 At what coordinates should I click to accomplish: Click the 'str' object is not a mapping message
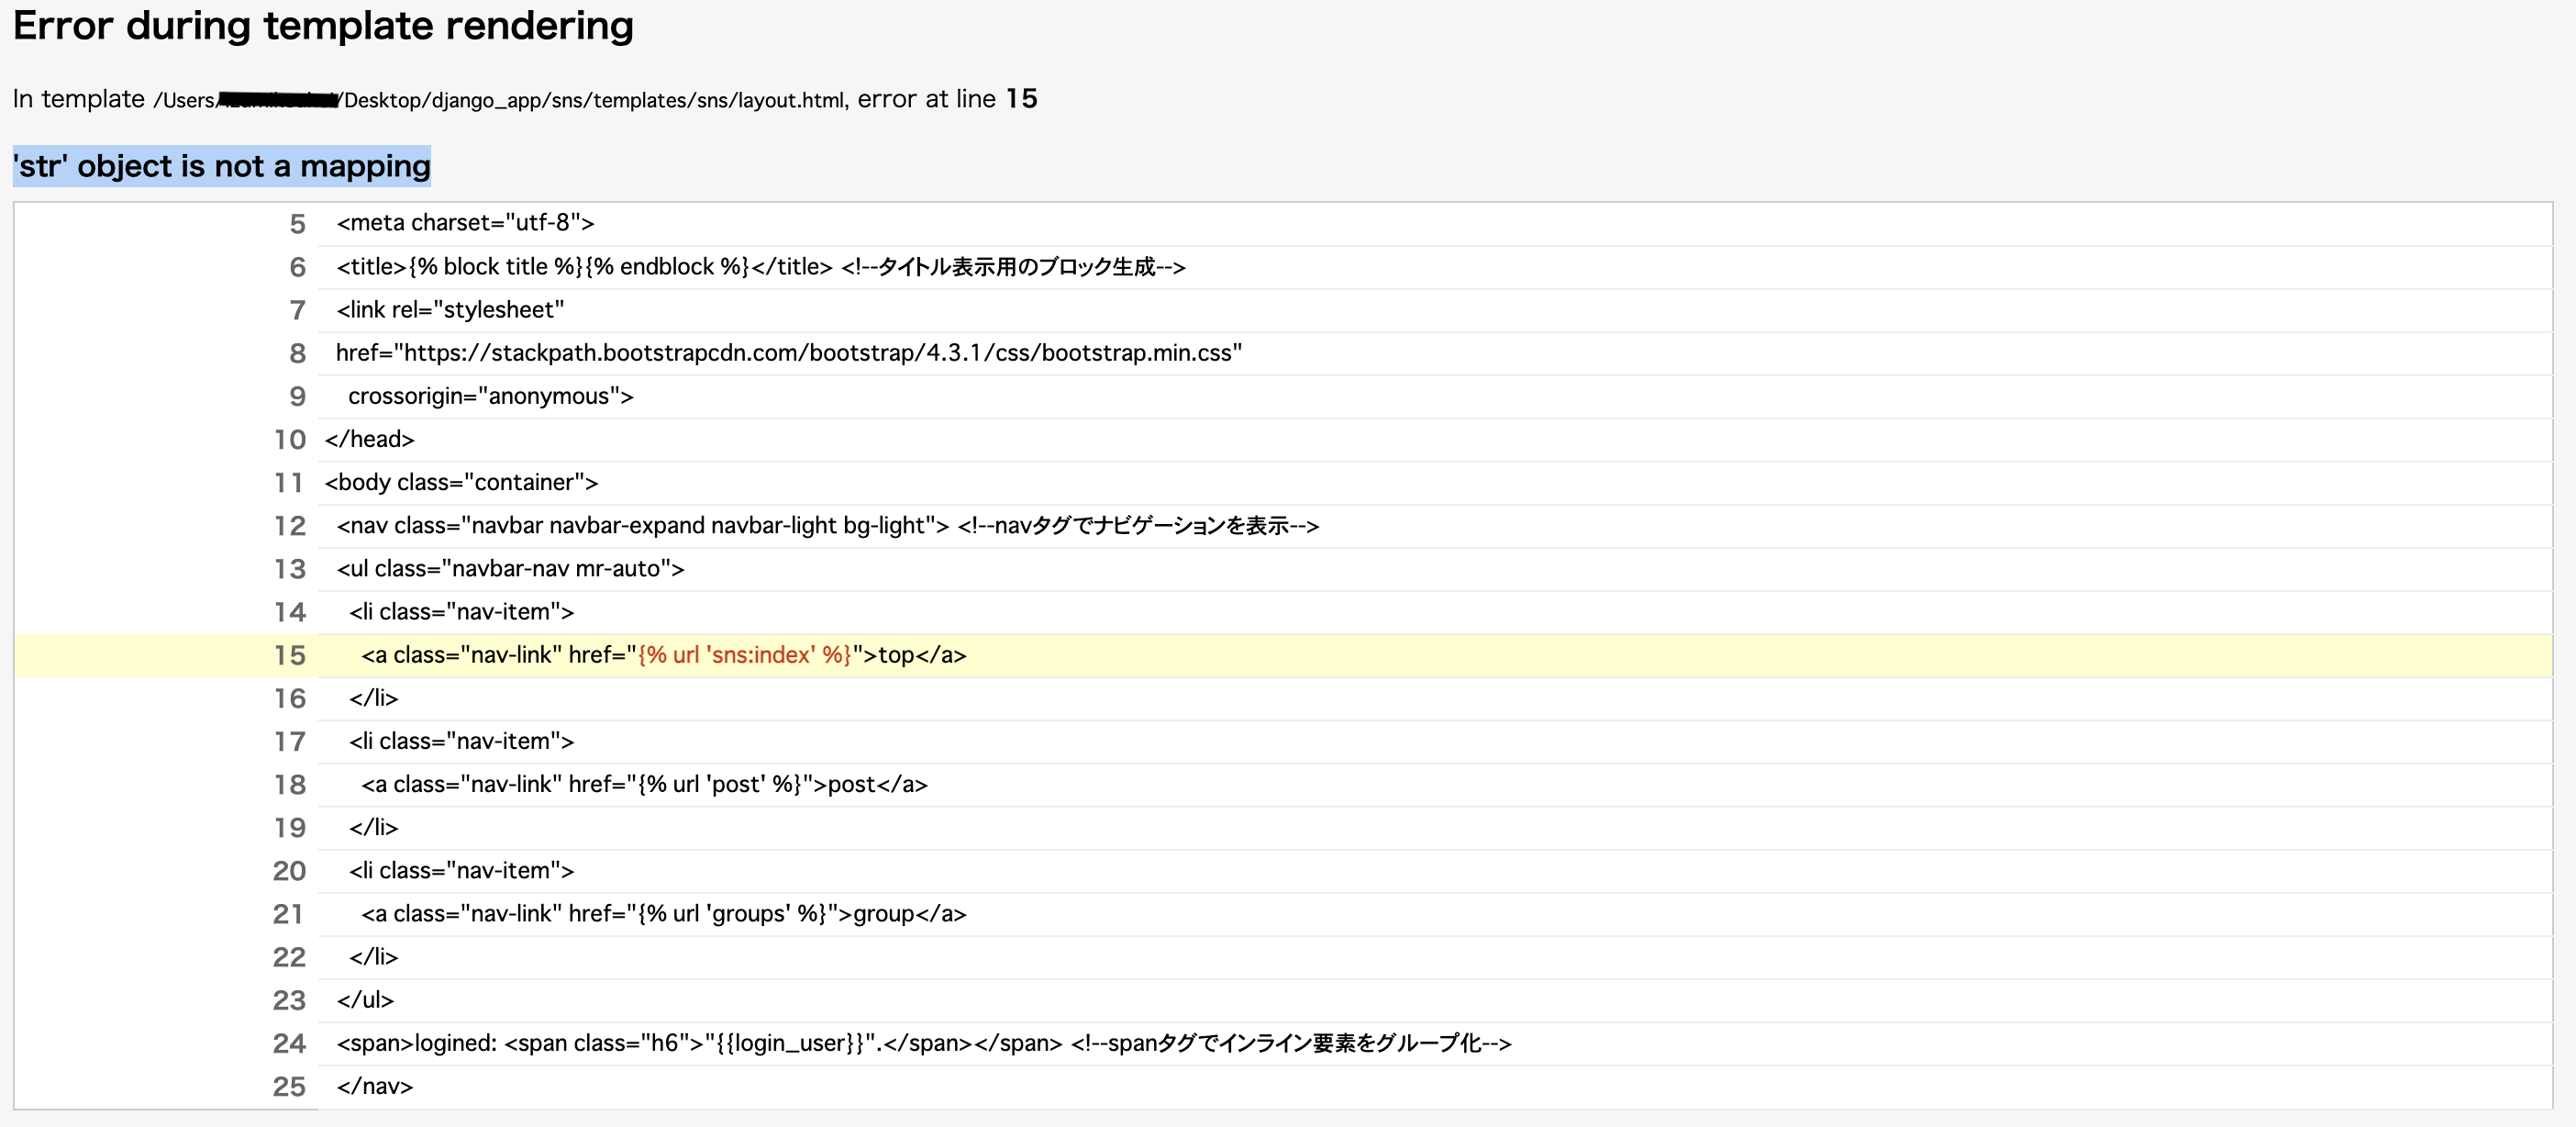point(220,166)
